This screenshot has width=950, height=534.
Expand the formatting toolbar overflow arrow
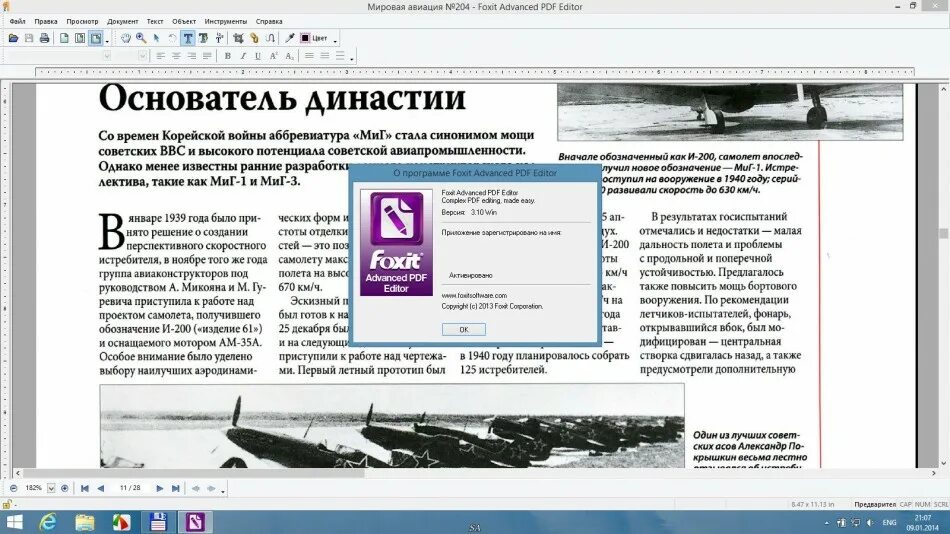click(351, 59)
